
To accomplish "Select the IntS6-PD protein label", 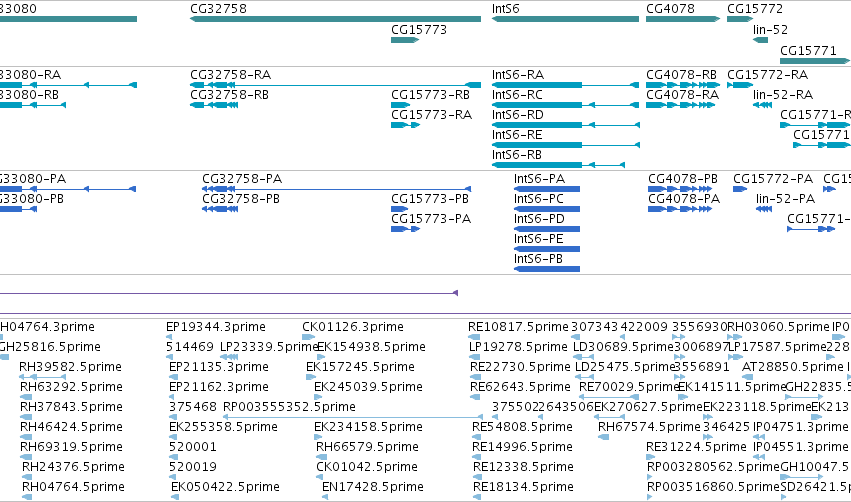I will 539,219.
